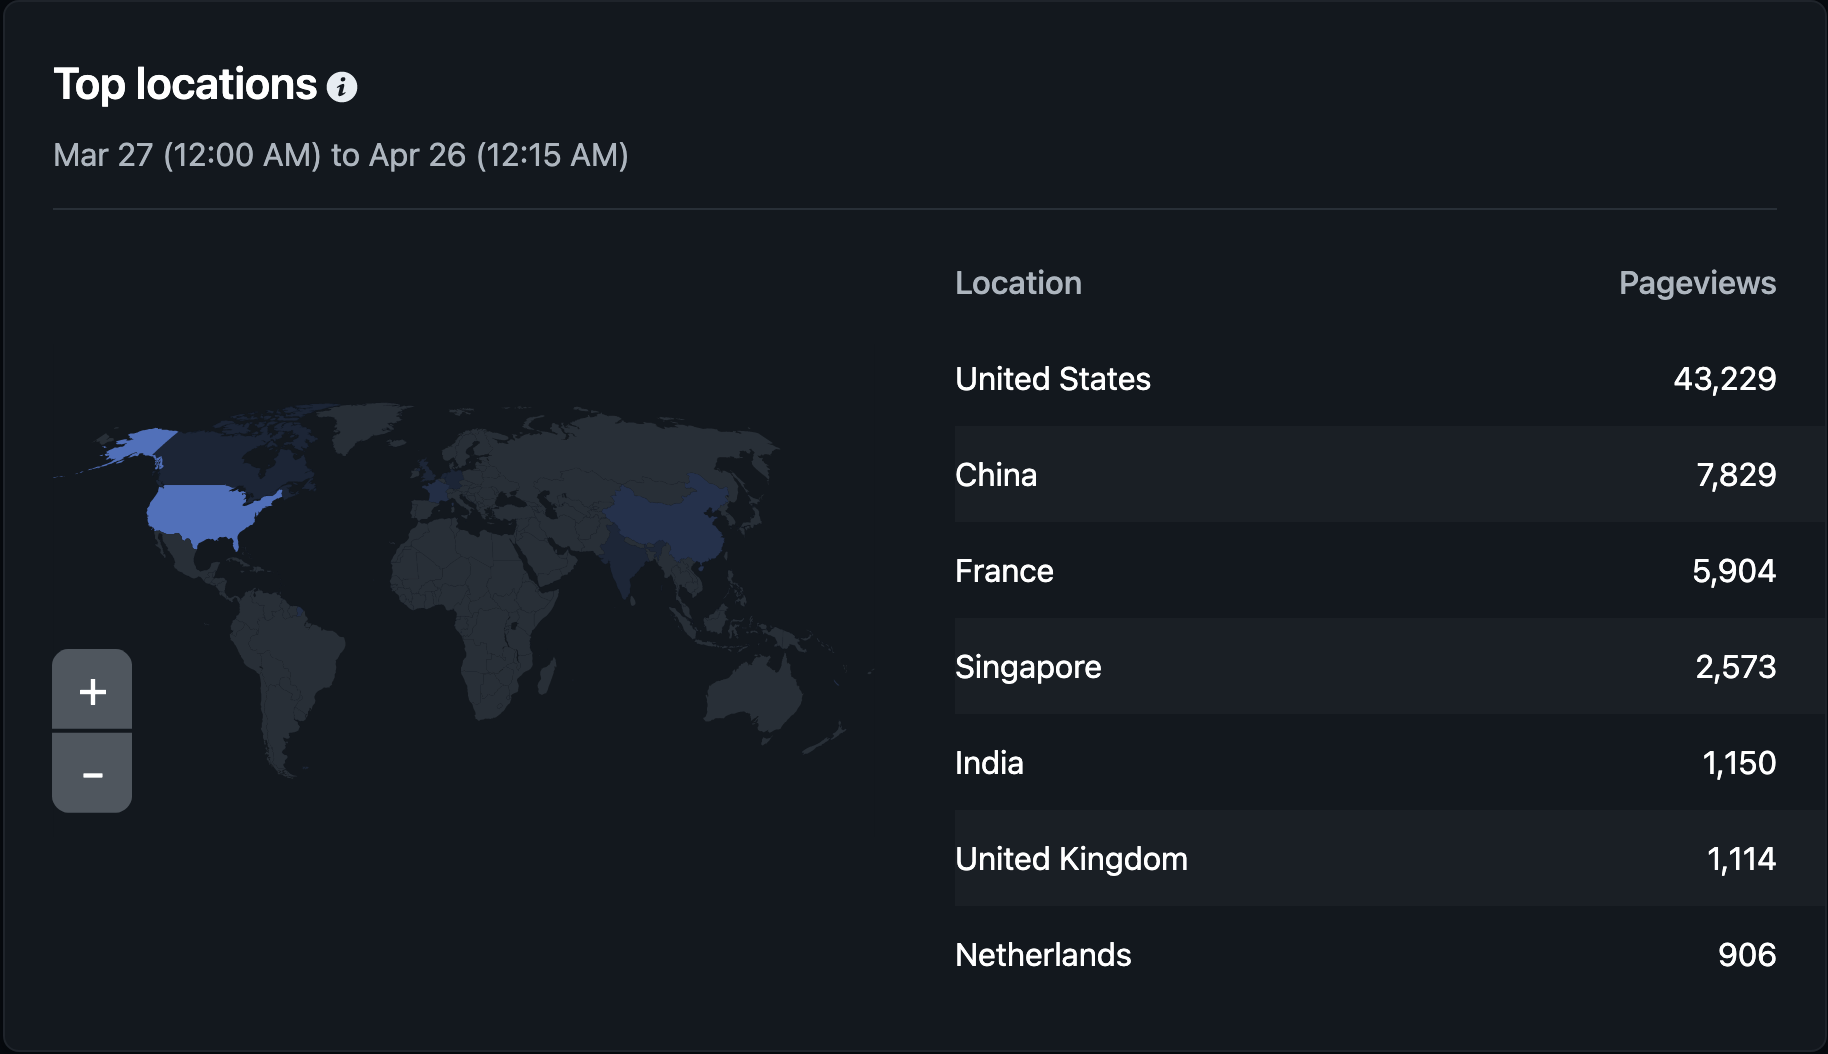The width and height of the screenshot is (1828, 1054).
Task: Click the Netherlands pageviews value
Action: (1747, 955)
